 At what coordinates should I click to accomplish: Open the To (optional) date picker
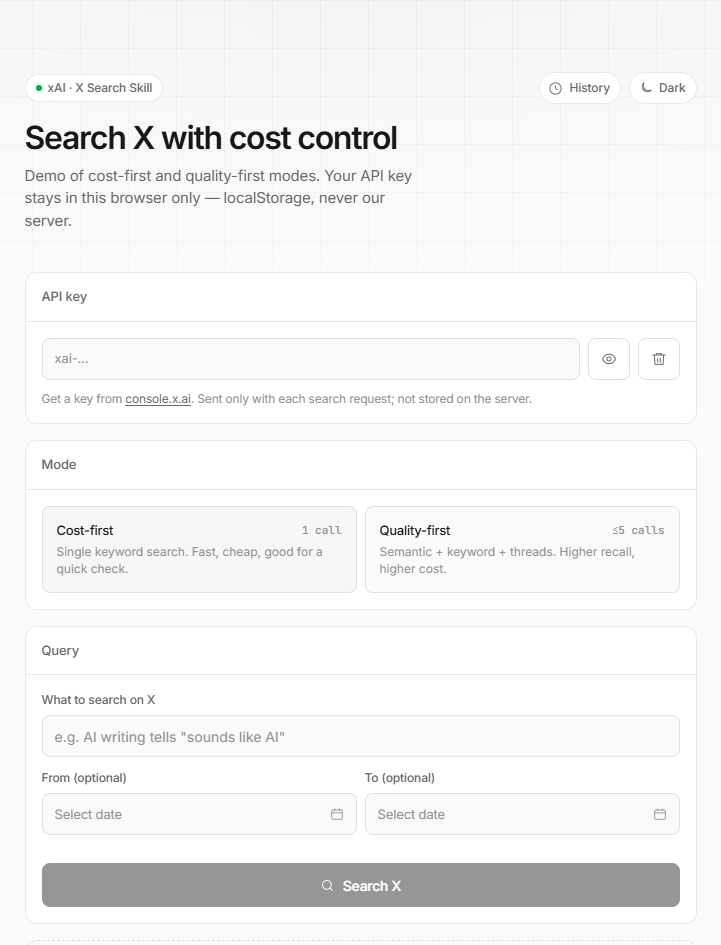[x=522, y=814]
